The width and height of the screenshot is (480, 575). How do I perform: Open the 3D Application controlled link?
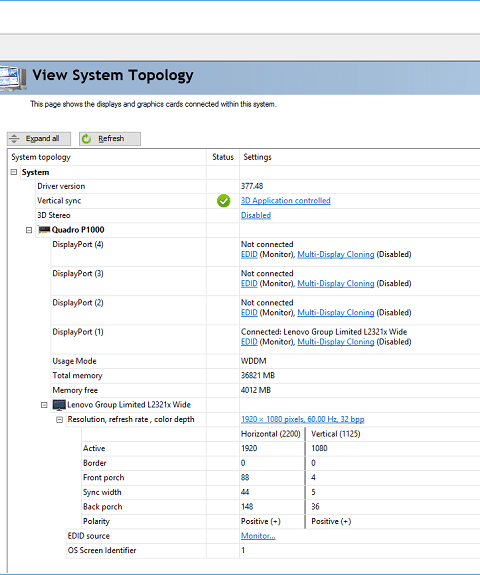pyautogui.click(x=286, y=201)
